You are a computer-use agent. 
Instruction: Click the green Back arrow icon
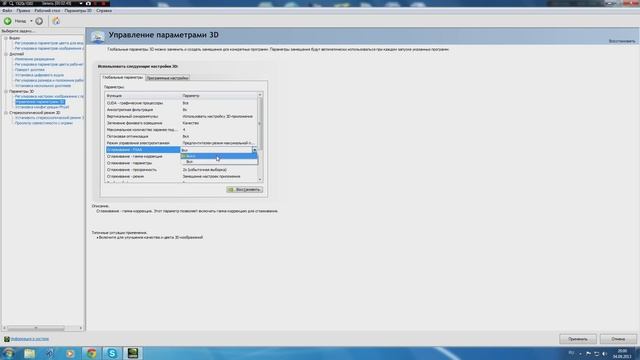point(8,21)
